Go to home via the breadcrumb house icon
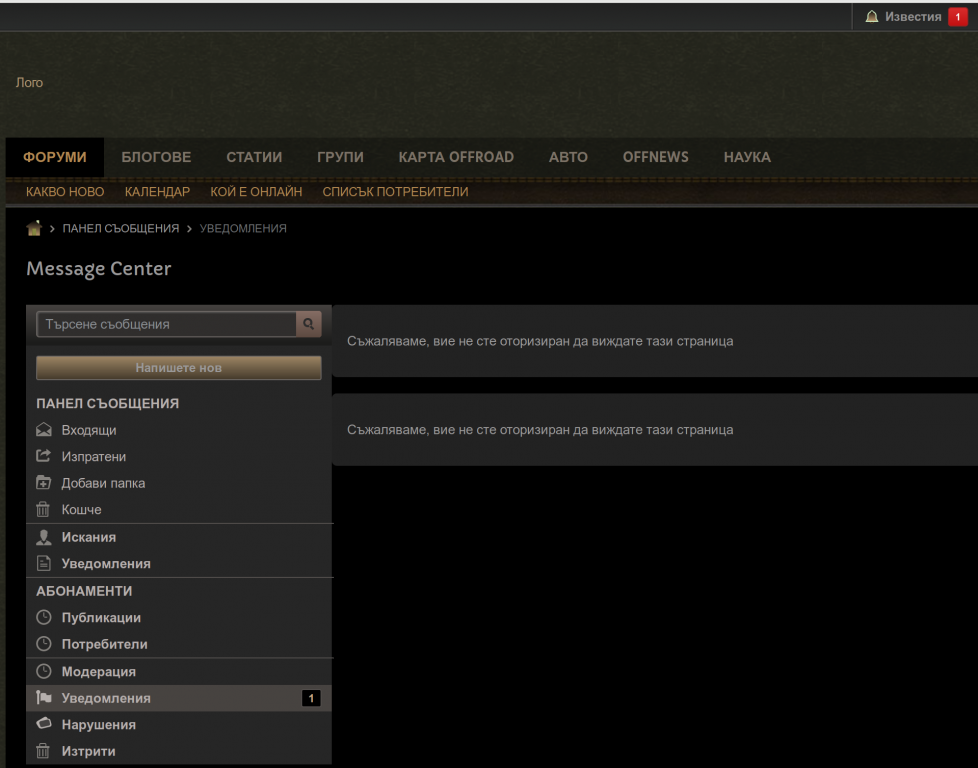Screen dimensions: 978x768 [x=34, y=228]
